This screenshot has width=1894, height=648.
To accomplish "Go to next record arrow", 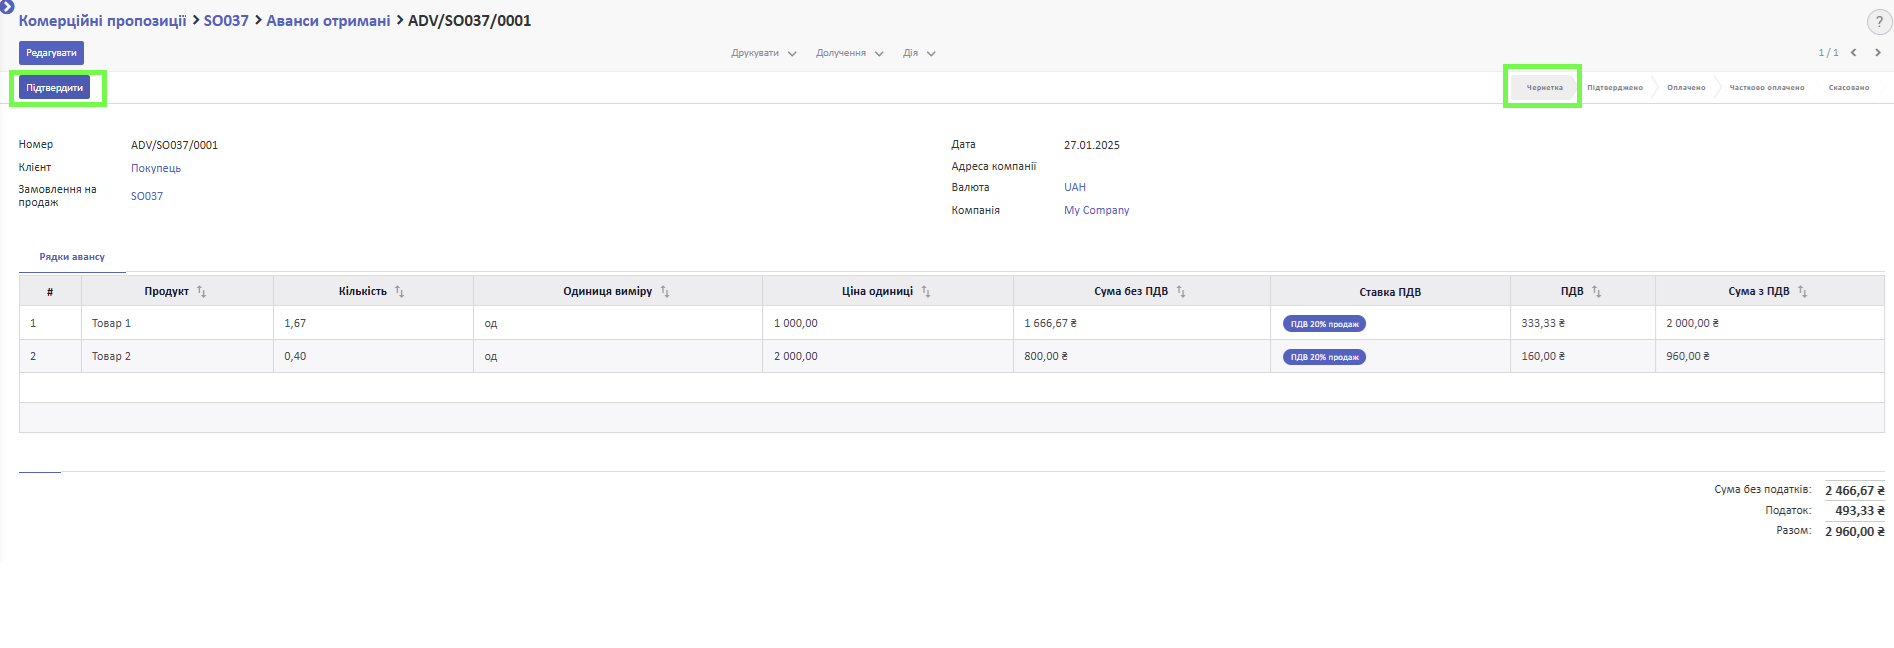I will pyautogui.click(x=1877, y=53).
